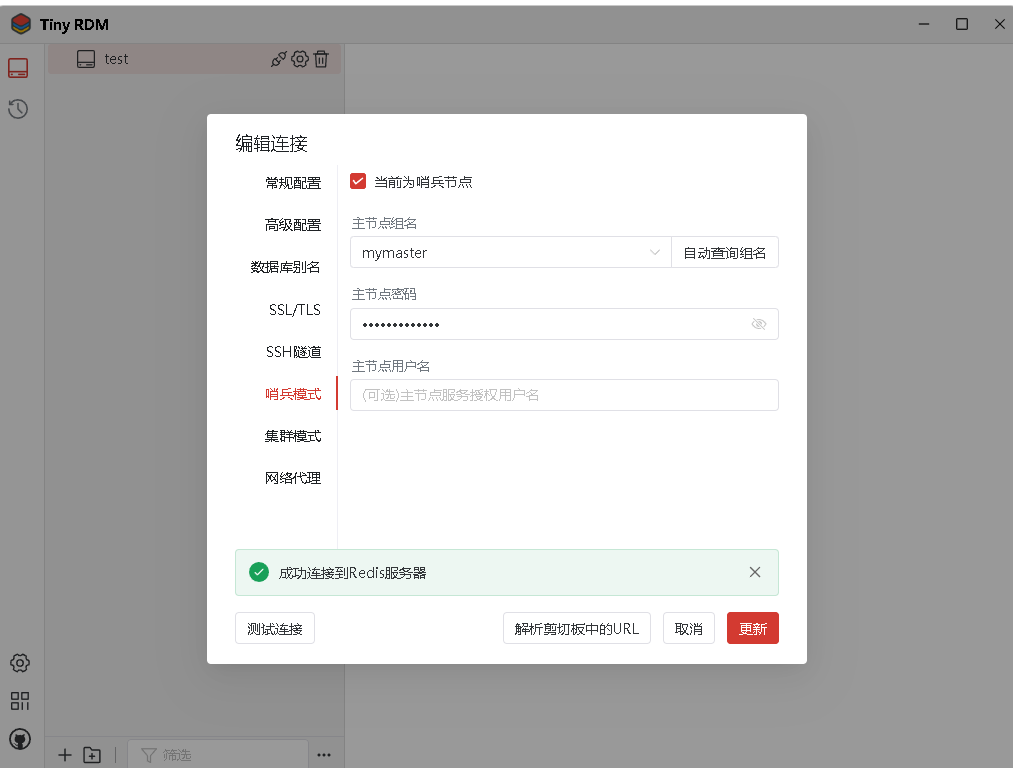Screen dimensions: 1013x768
Task: Delete the test connection via trash icon
Action: (x=320, y=59)
